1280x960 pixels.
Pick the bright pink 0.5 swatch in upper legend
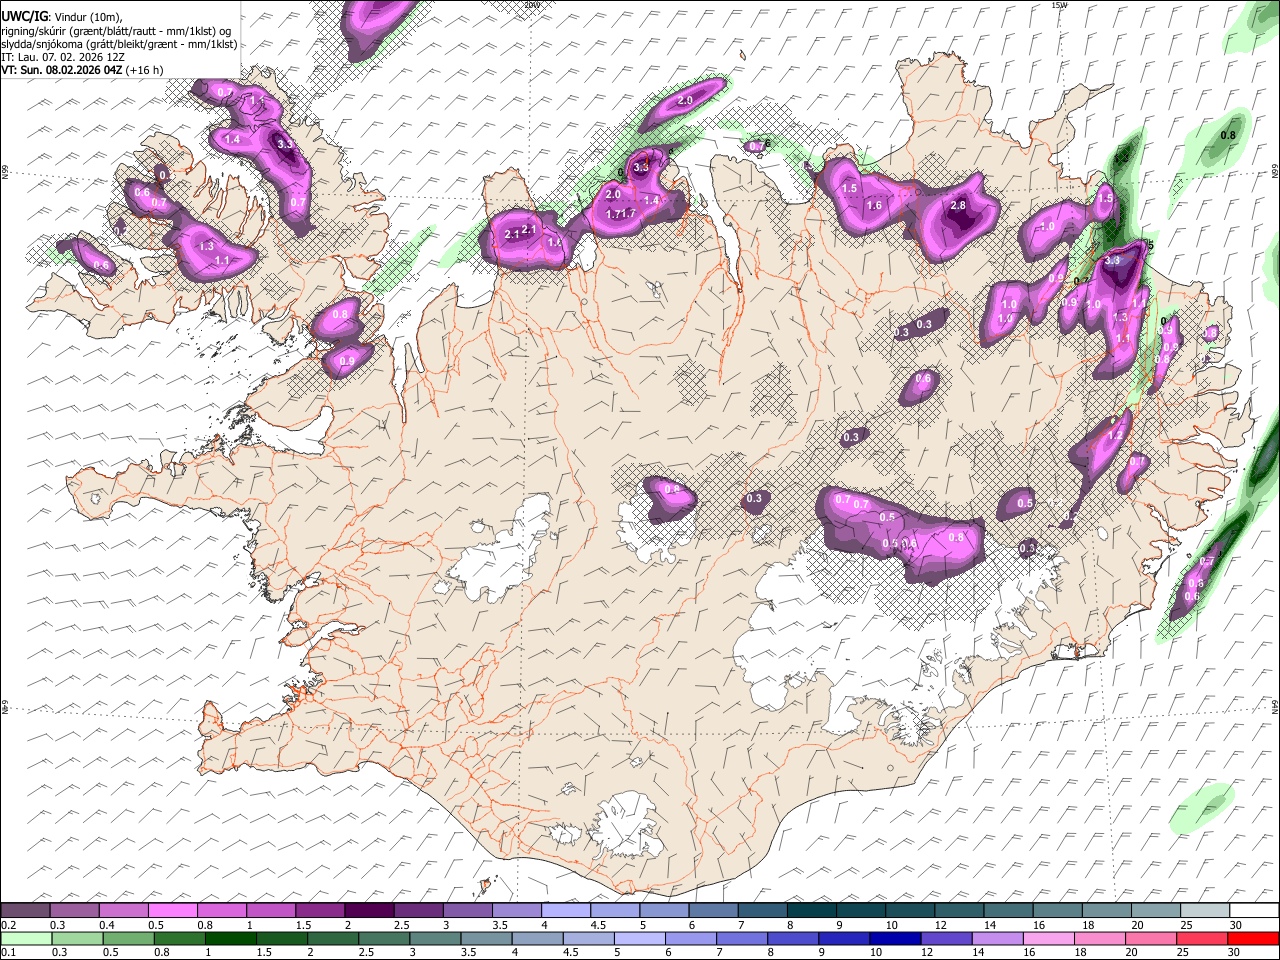(172, 910)
